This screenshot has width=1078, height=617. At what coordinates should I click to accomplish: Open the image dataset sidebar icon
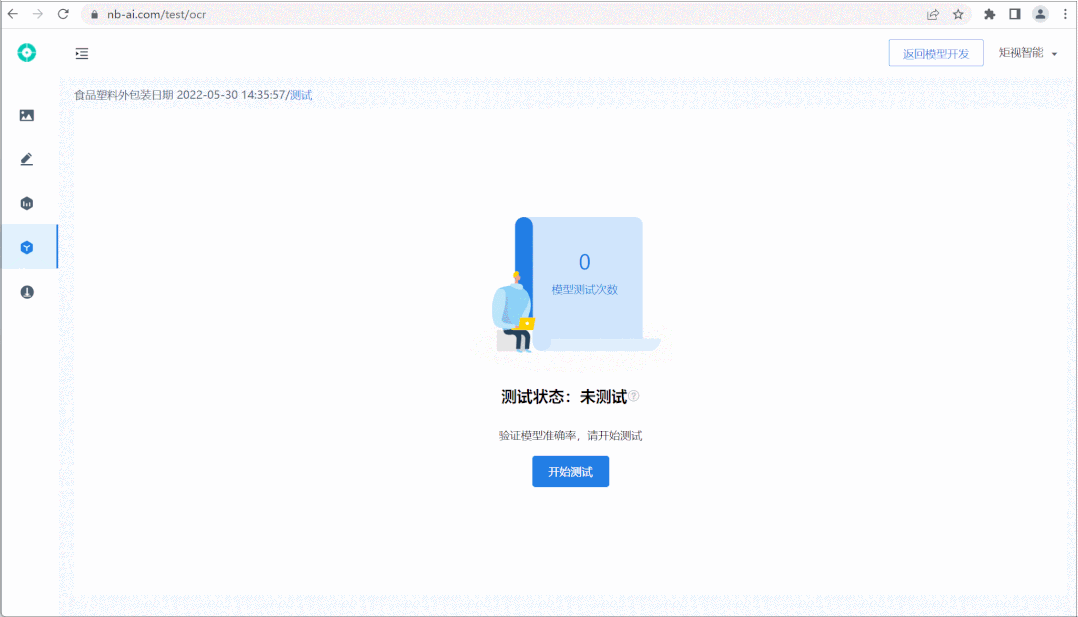click(x=27, y=116)
